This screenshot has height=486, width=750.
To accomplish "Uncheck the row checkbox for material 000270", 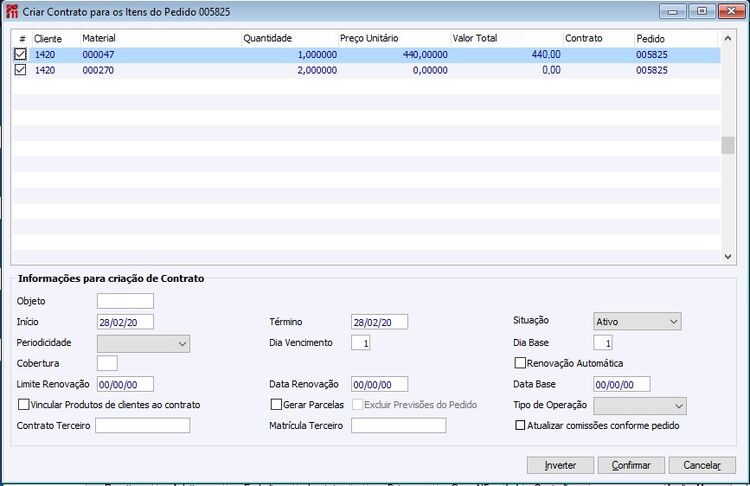I will tap(20, 70).
